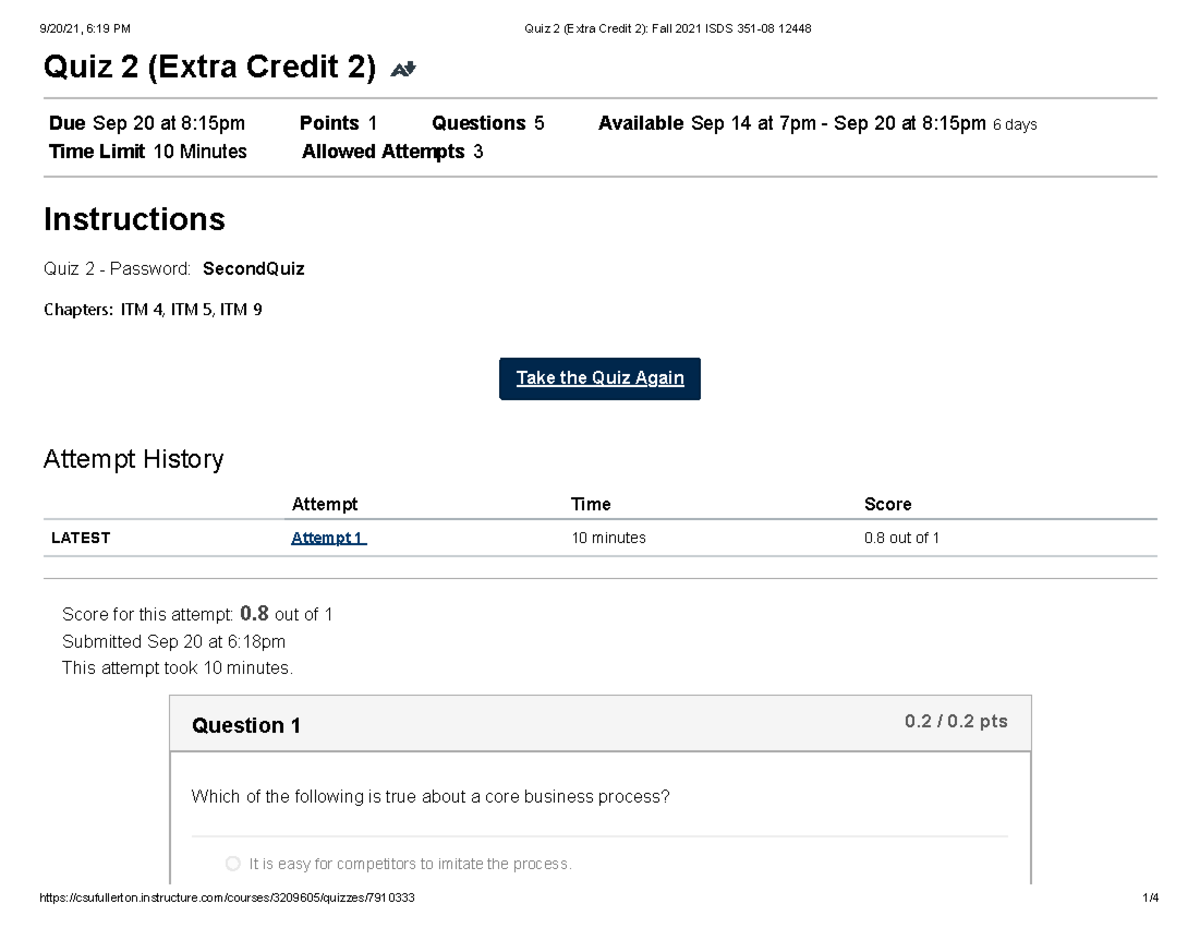Click the Instructions heading

click(x=134, y=219)
